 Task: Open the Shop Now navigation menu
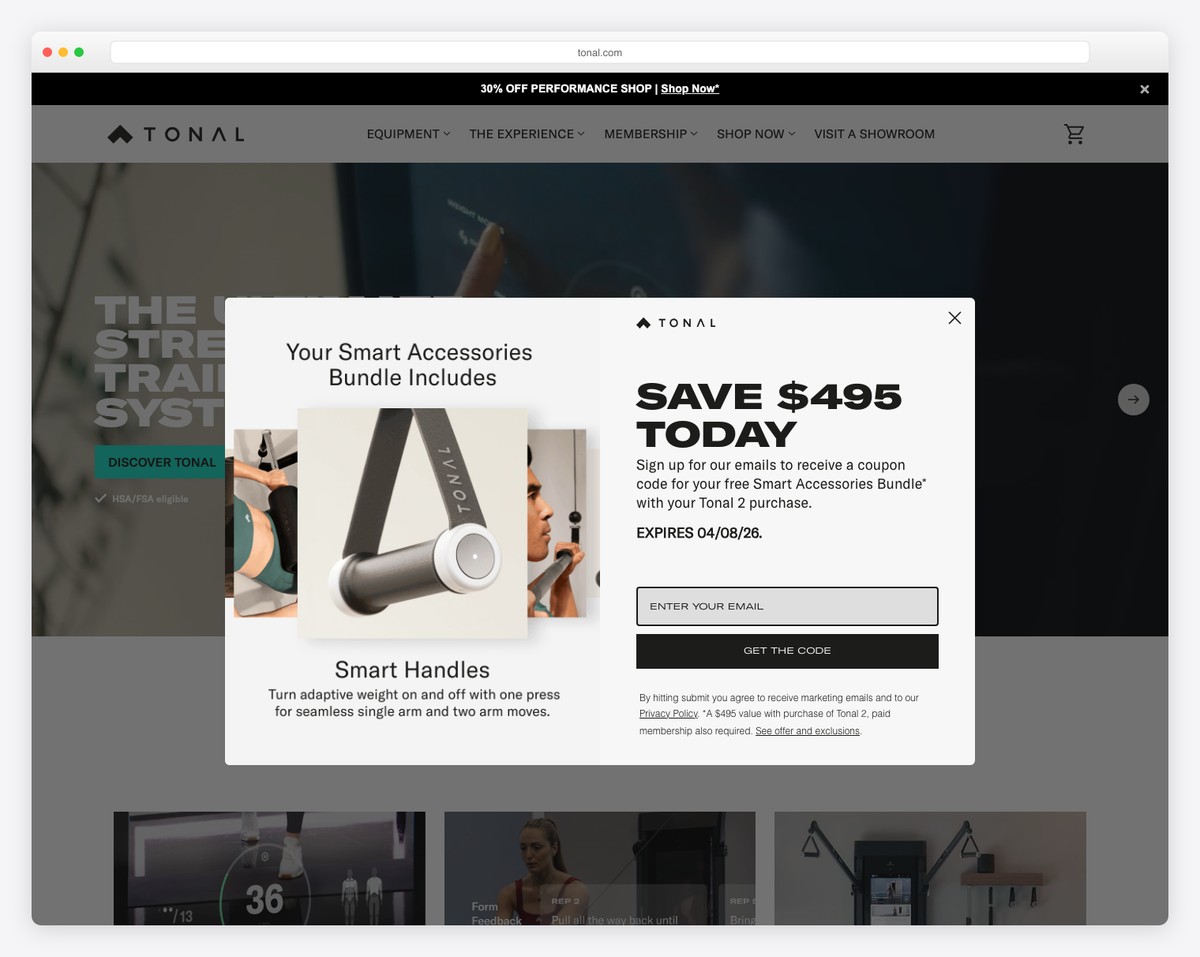[756, 134]
